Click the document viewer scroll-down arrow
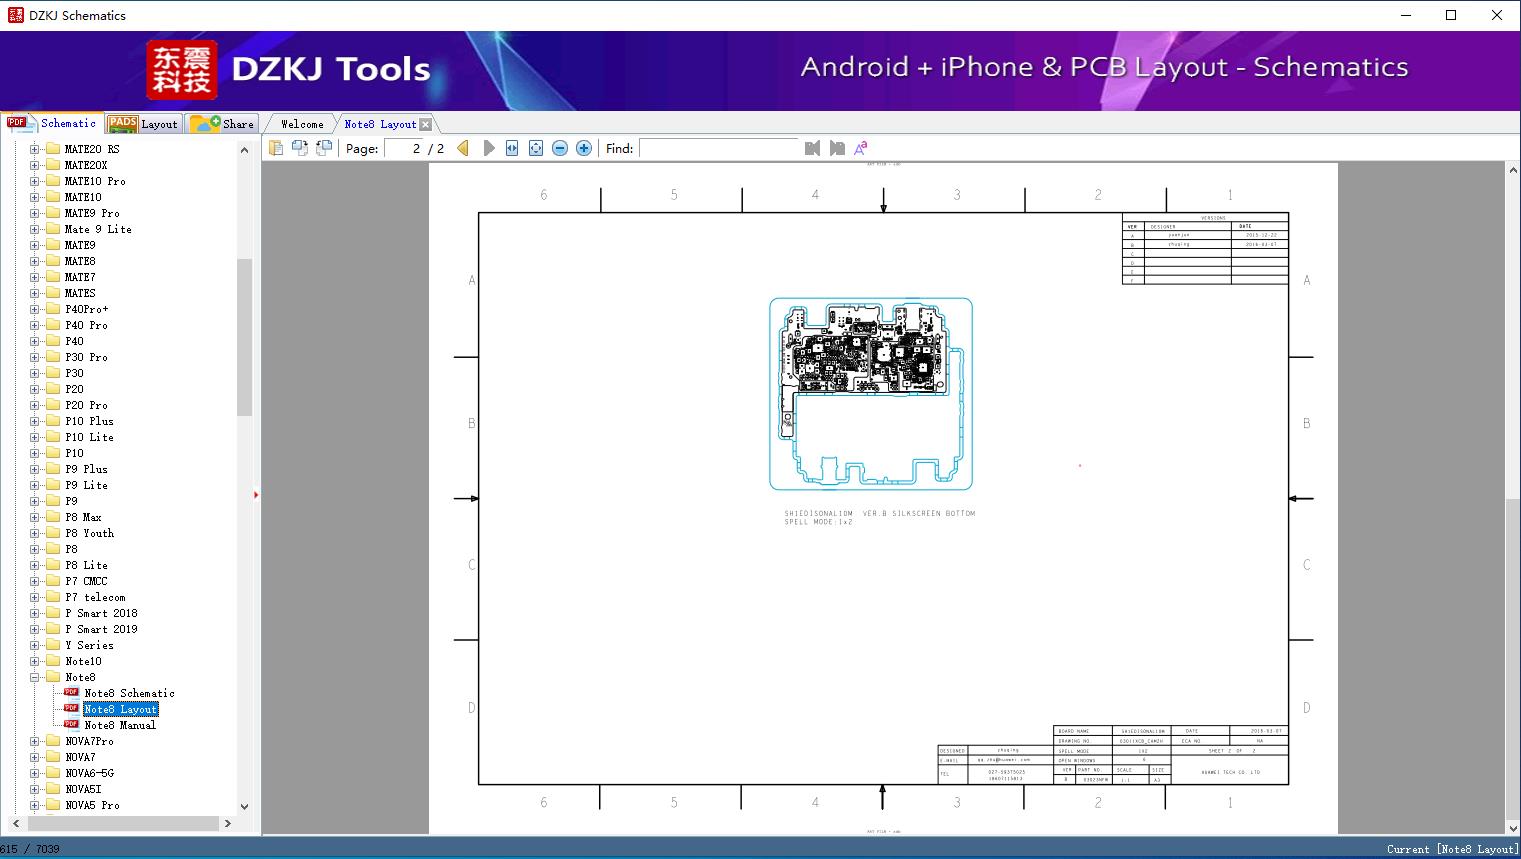 (1512, 827)
